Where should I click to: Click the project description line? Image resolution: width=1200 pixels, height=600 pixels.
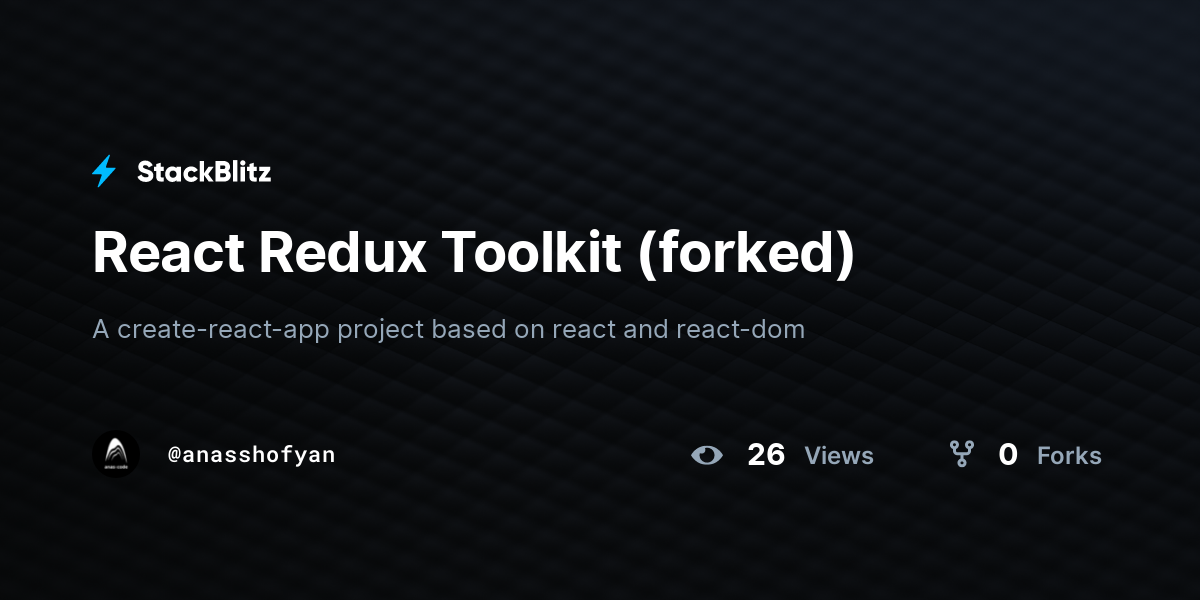[x=449, y=329]
